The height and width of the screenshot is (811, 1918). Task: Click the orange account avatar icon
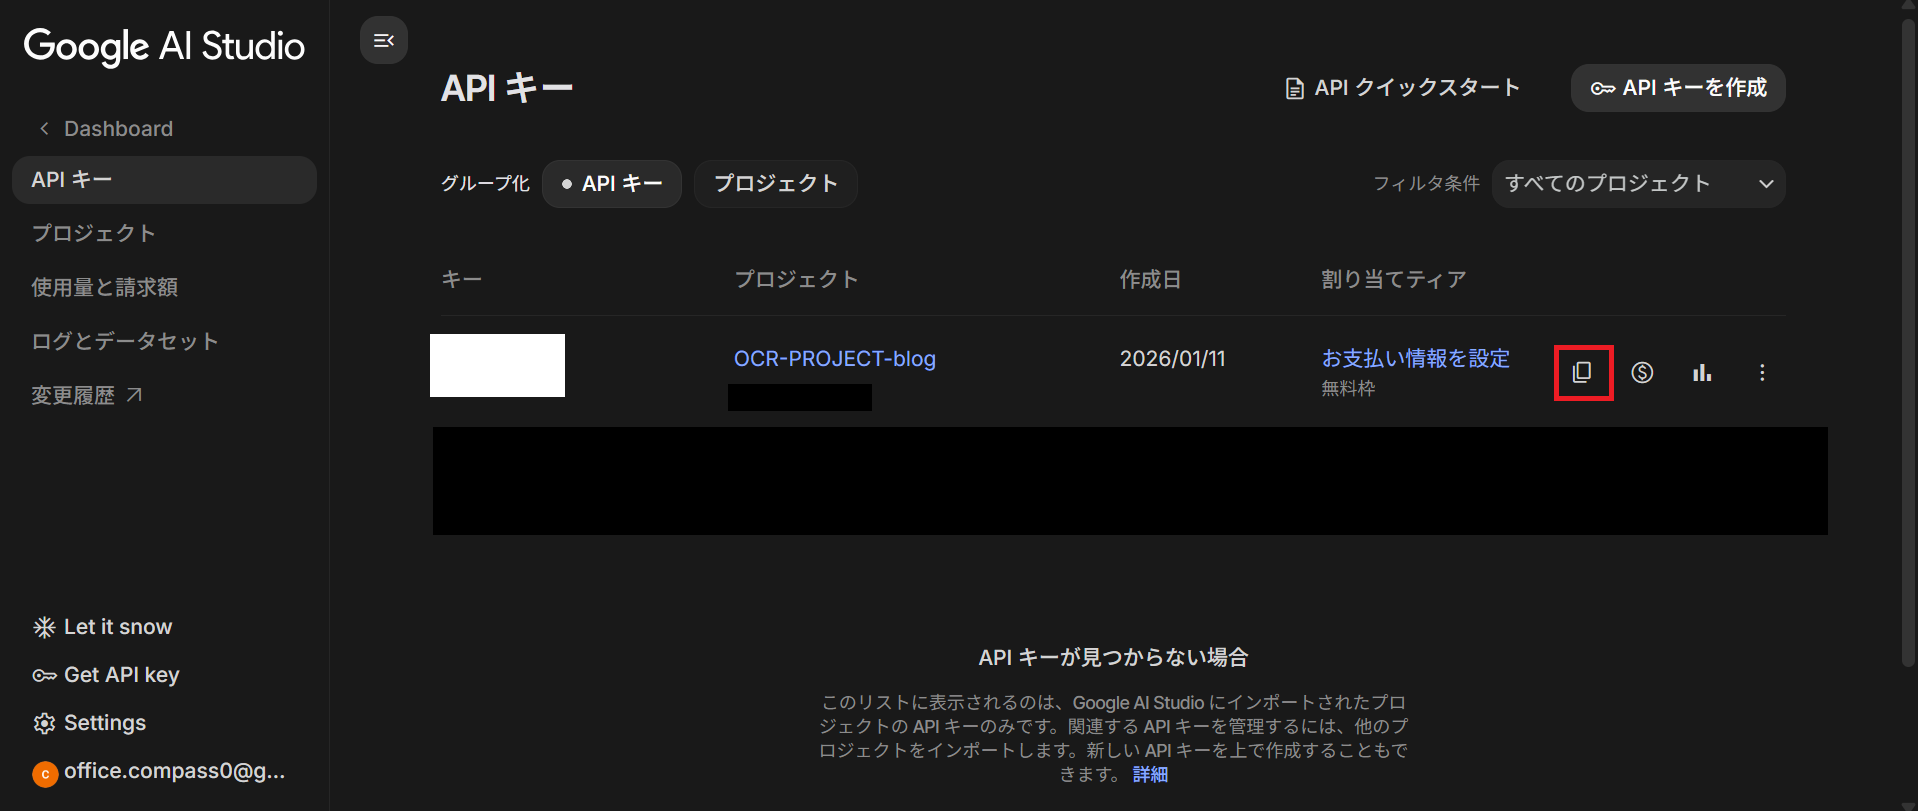tap(45, 774)
